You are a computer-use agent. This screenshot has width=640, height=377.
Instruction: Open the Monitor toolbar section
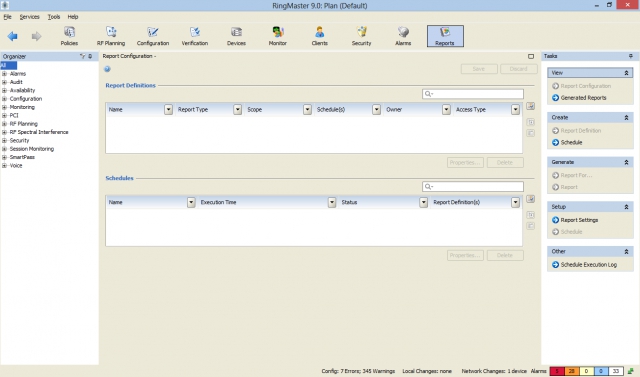coord(278,36)
